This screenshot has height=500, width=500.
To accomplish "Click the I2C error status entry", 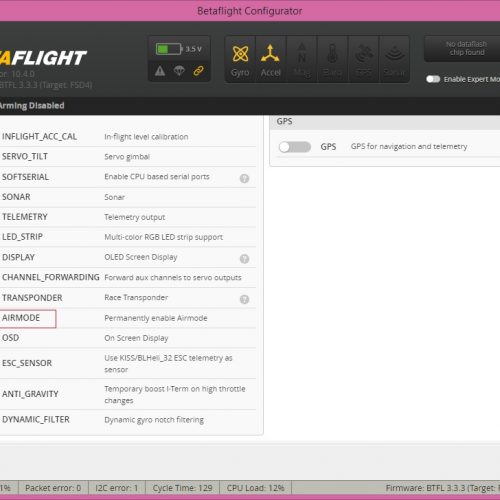I will 117,488.
